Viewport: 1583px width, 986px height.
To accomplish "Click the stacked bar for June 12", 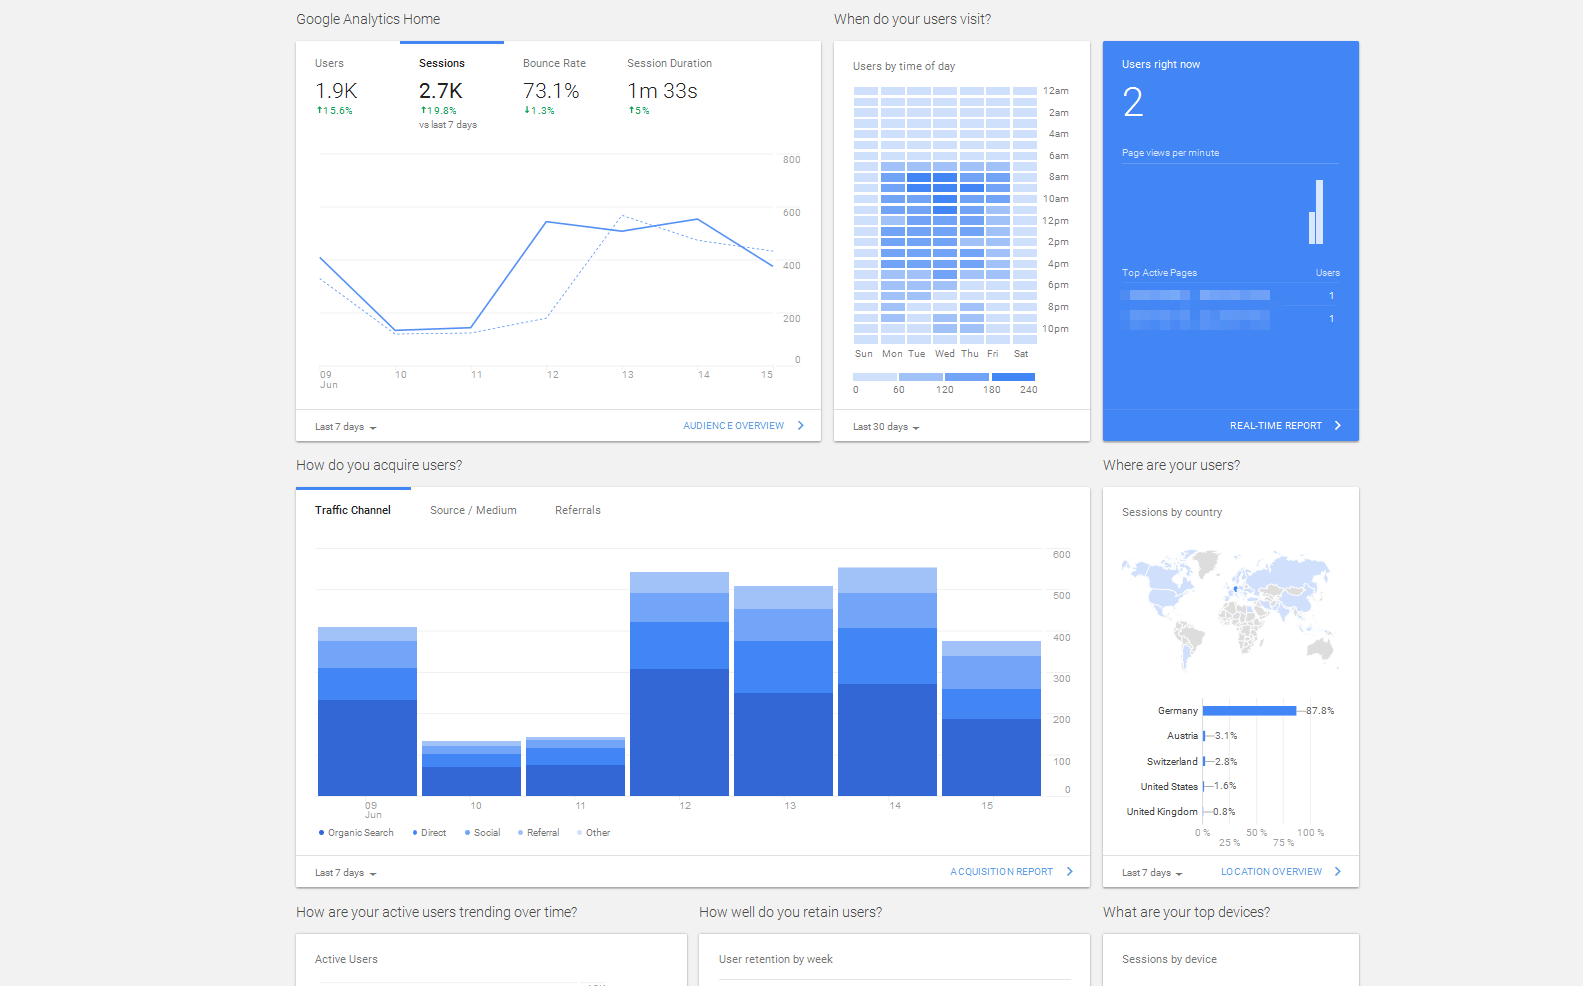I will coord(679,684).
